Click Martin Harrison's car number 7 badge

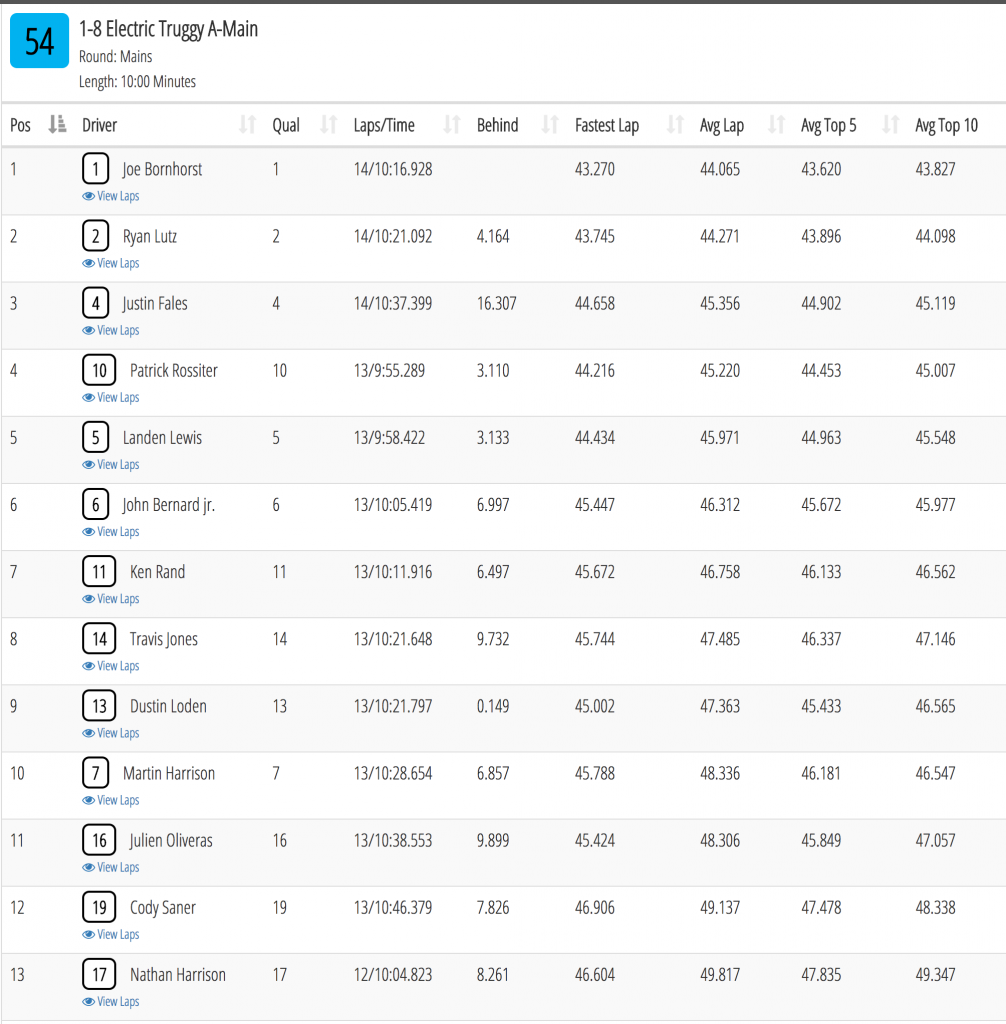[95, 773]
